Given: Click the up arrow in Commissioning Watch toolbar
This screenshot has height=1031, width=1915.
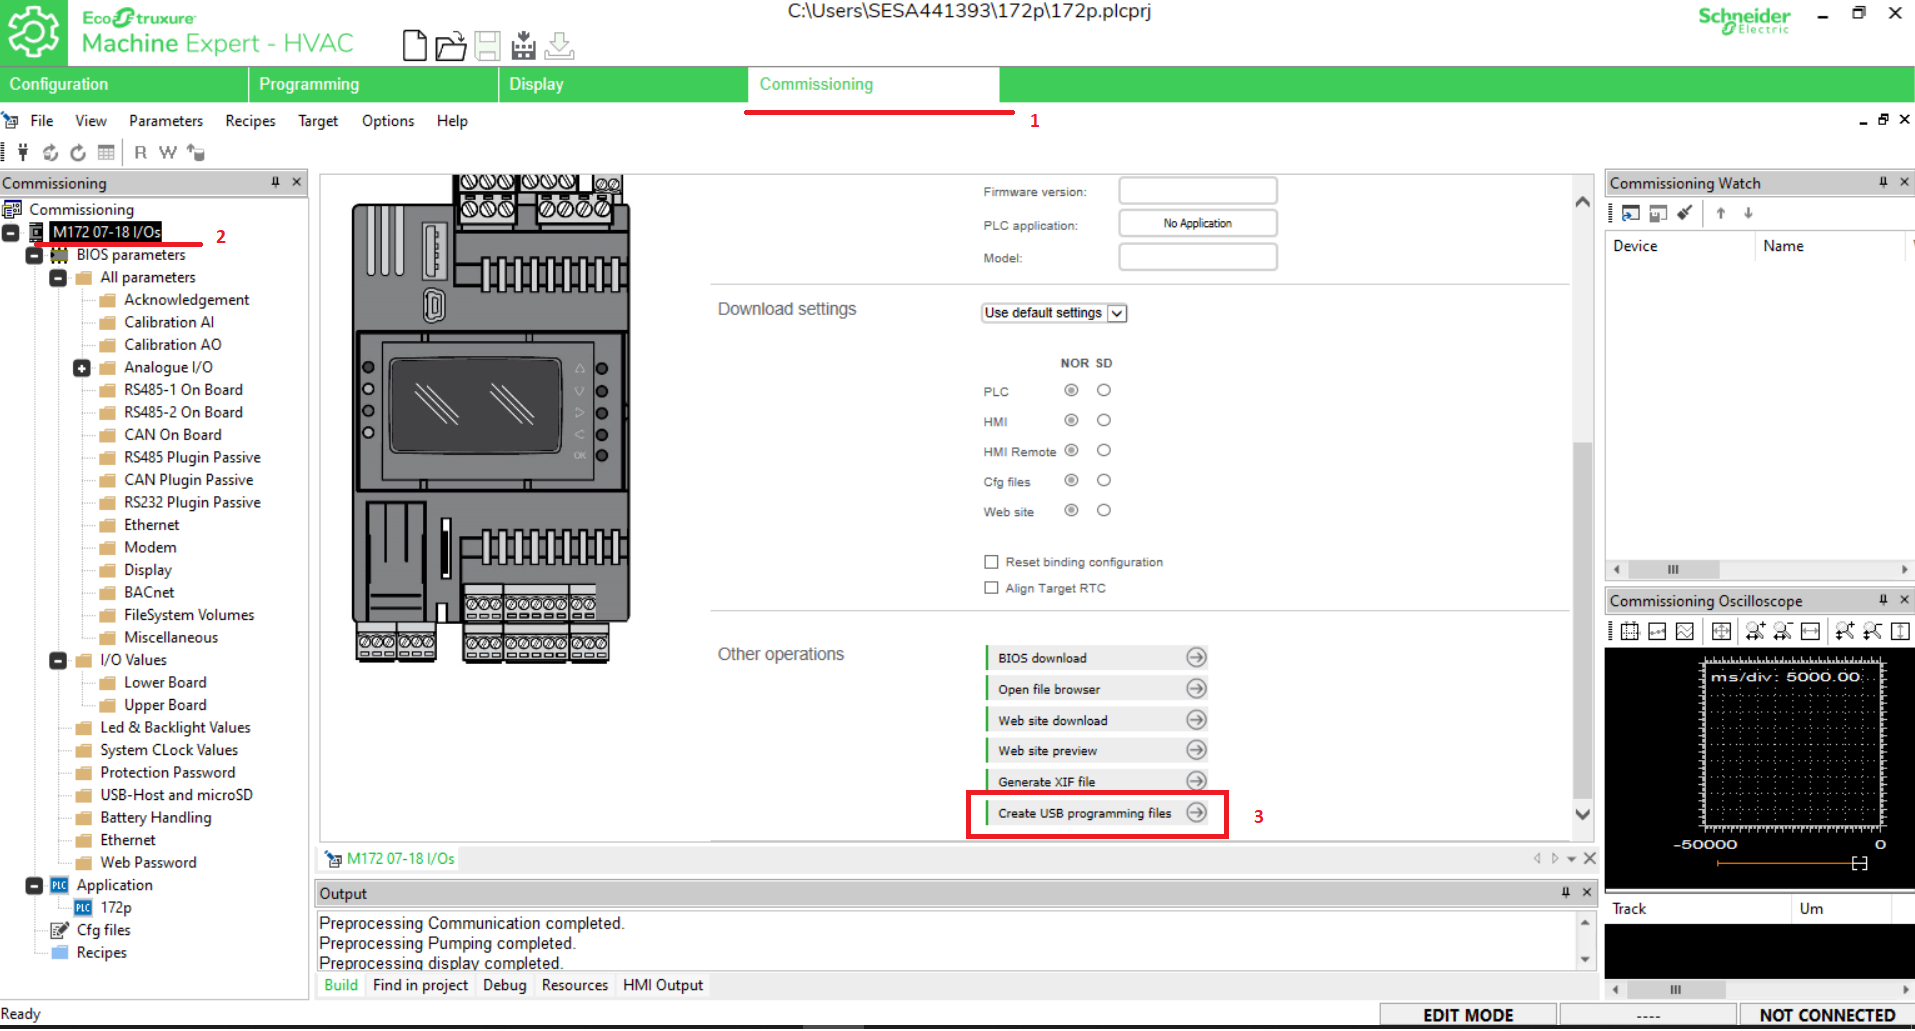Looking at the screenshot, I should click(1721, 213).
